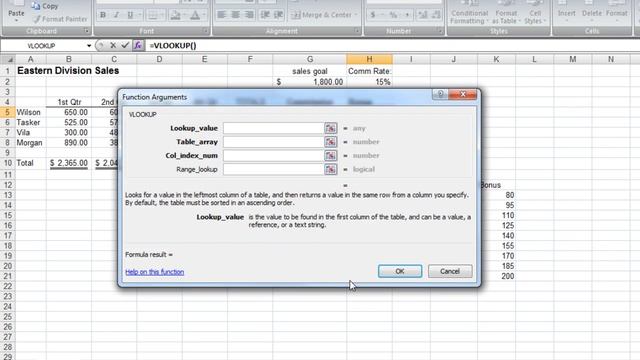Align text right in Alignment group
This screenshot has width=640, height=360.
[x=249, y=15]
